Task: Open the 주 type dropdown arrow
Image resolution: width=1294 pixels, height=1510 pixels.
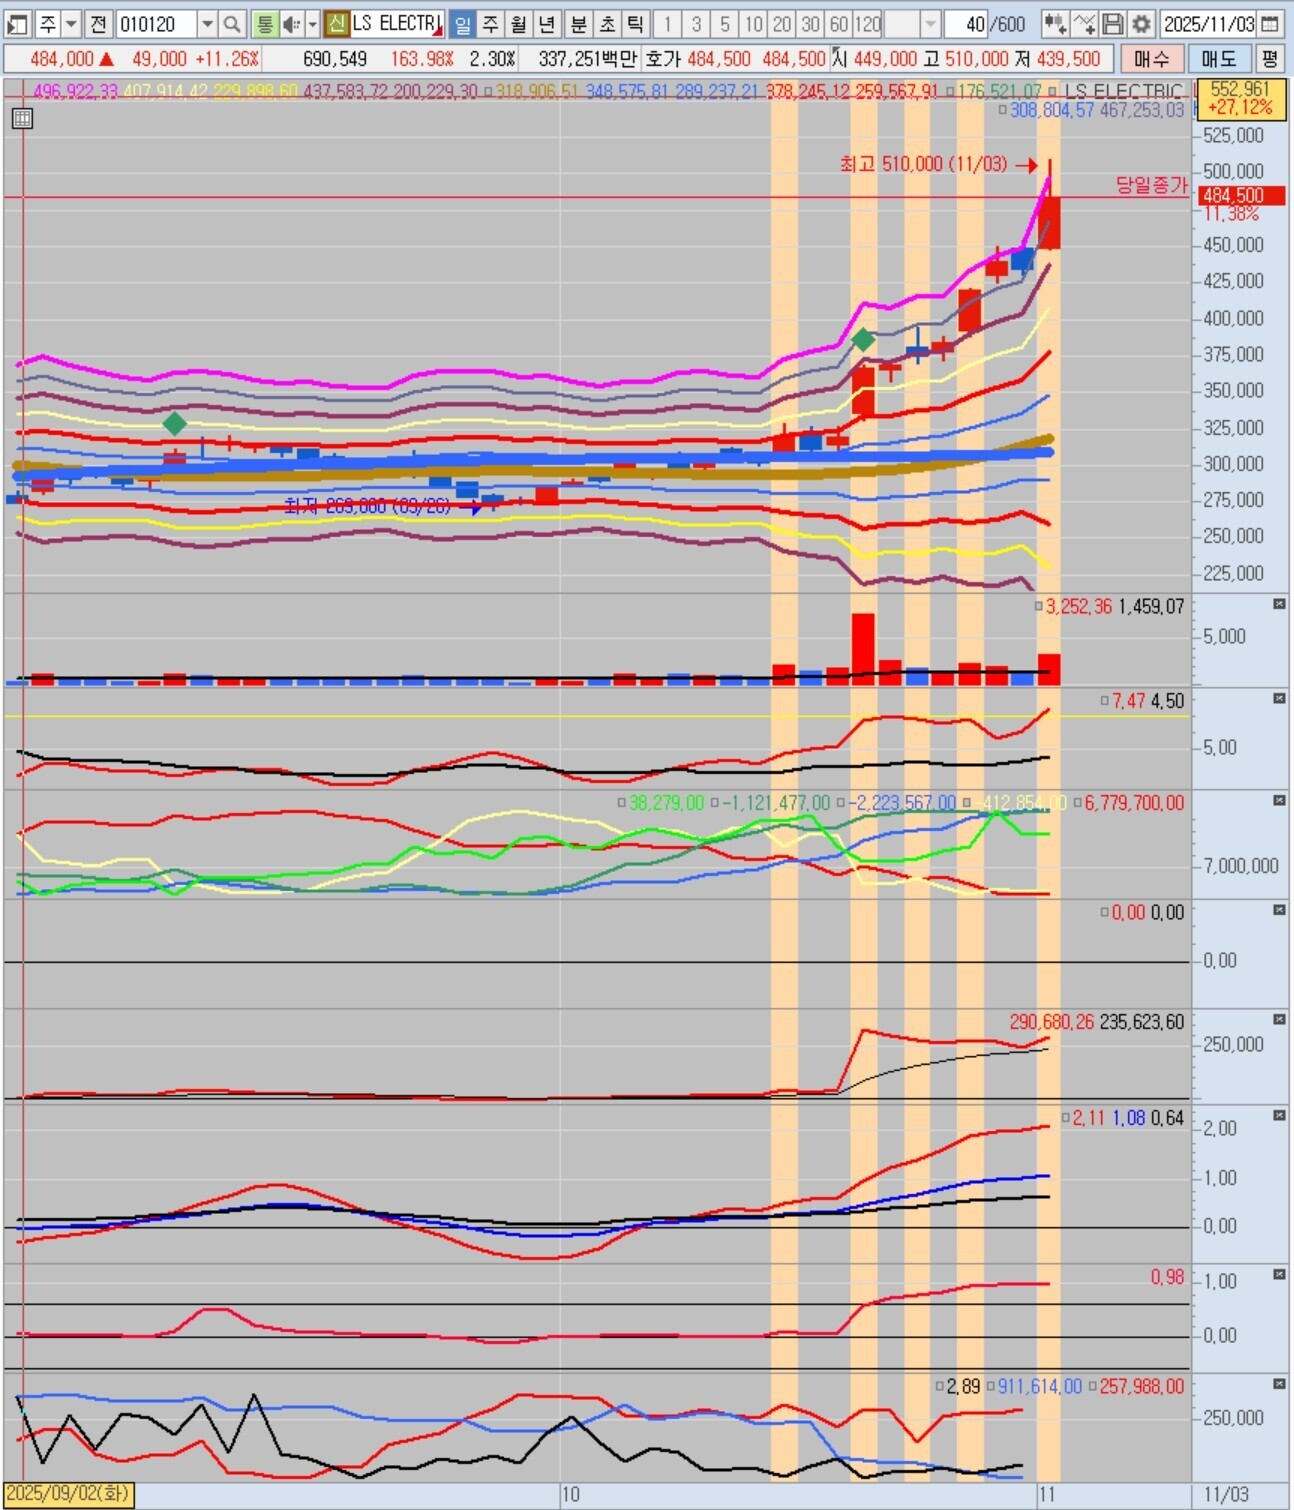Action: coord(71,24)
